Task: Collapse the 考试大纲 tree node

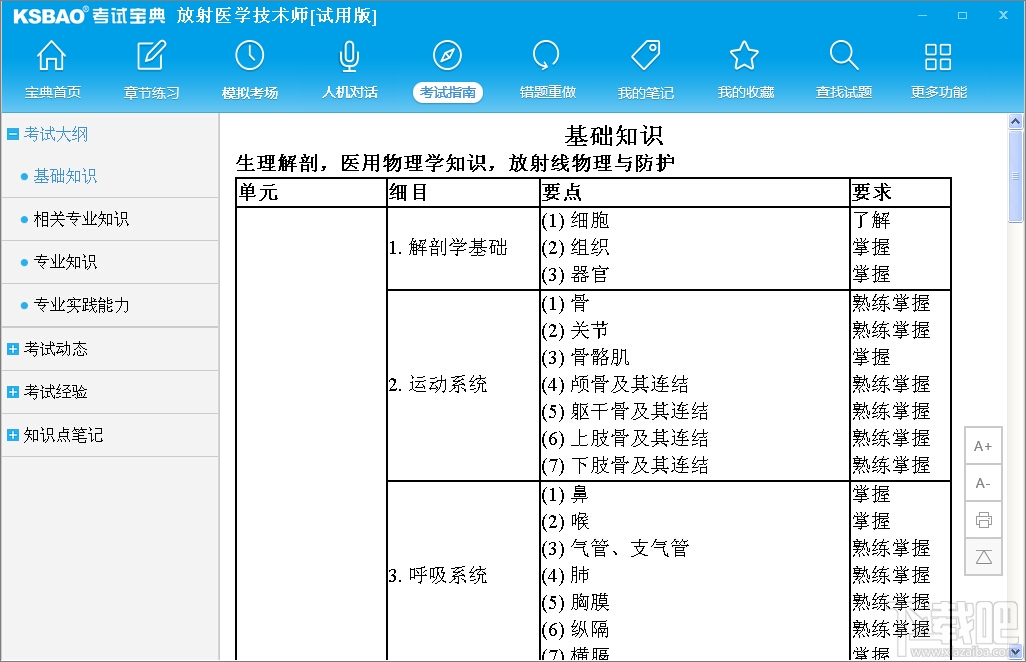Action: coord(12,134)
